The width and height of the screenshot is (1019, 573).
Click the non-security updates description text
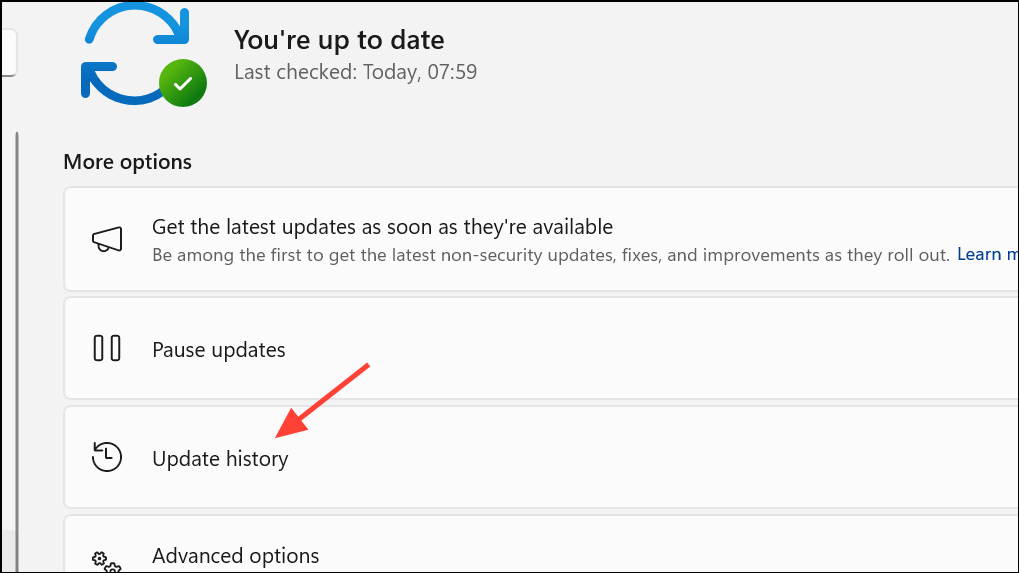(x=550, y=255)
